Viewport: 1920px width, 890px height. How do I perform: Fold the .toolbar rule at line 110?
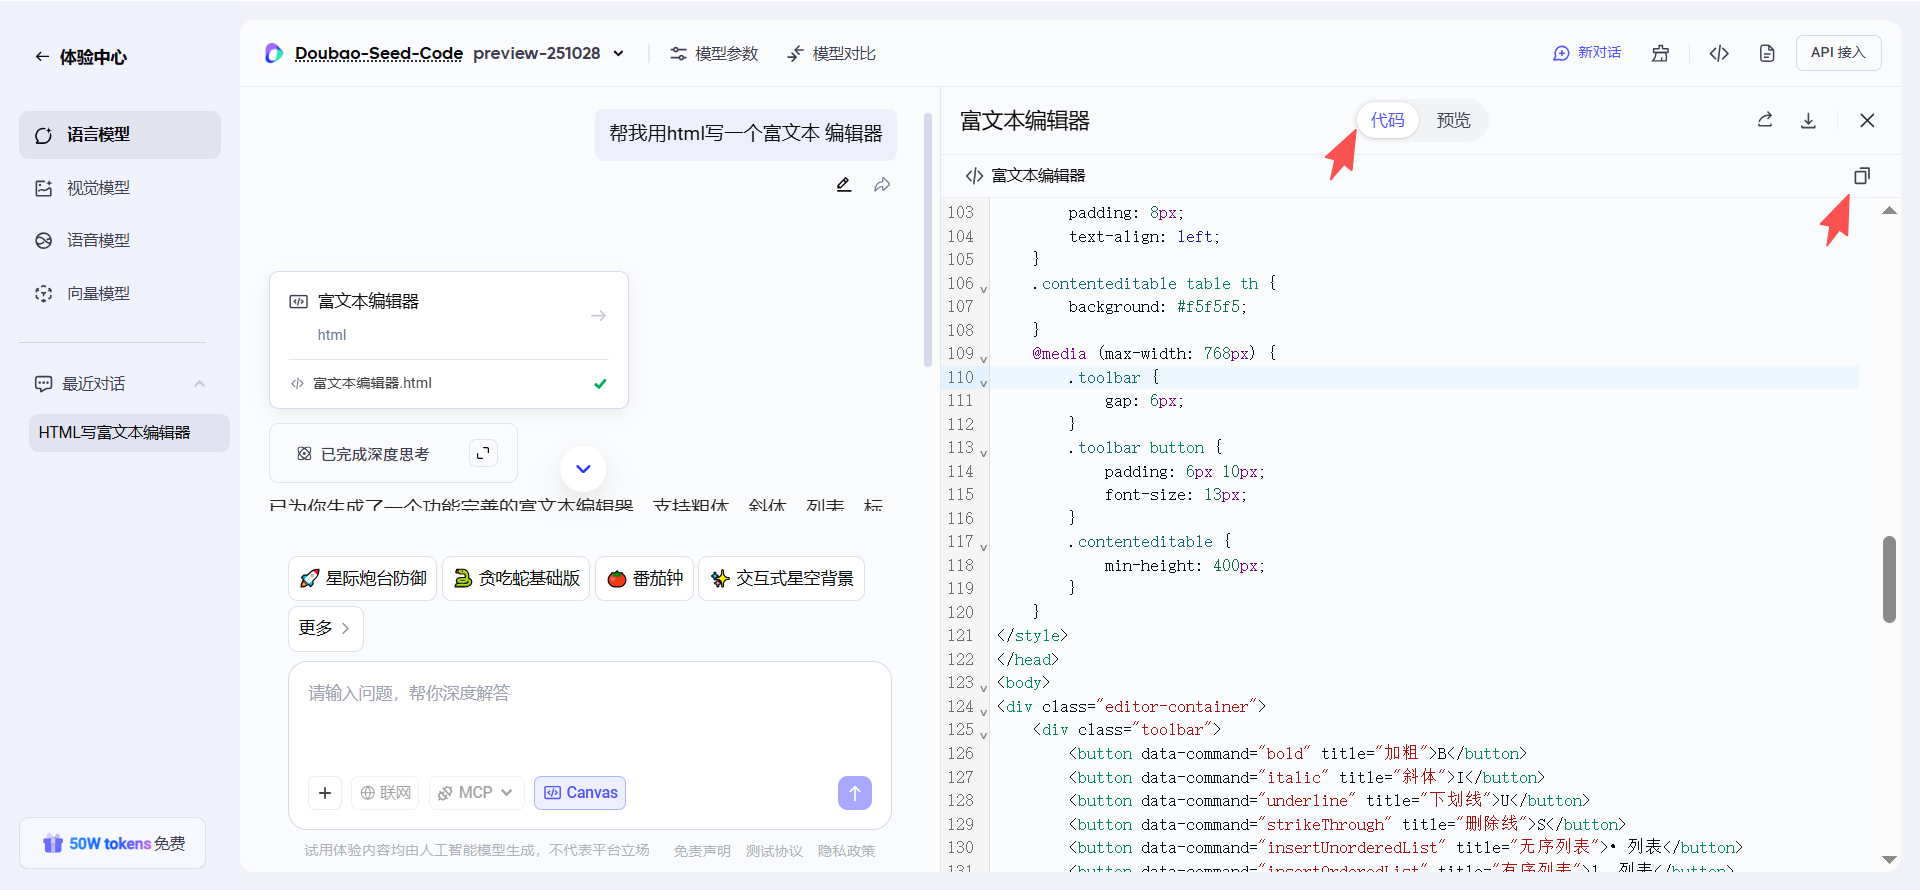pos(984,382)
